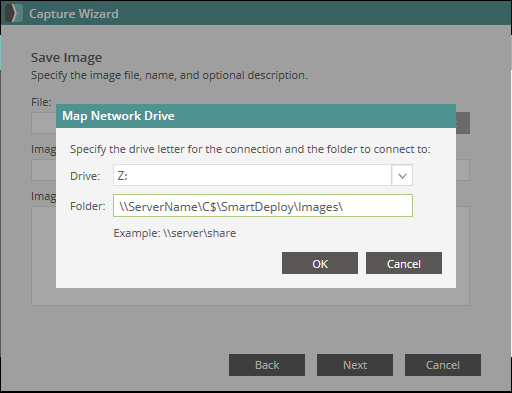
Task: Click the File: label in Capture Wizard
Action: (41, 102)
